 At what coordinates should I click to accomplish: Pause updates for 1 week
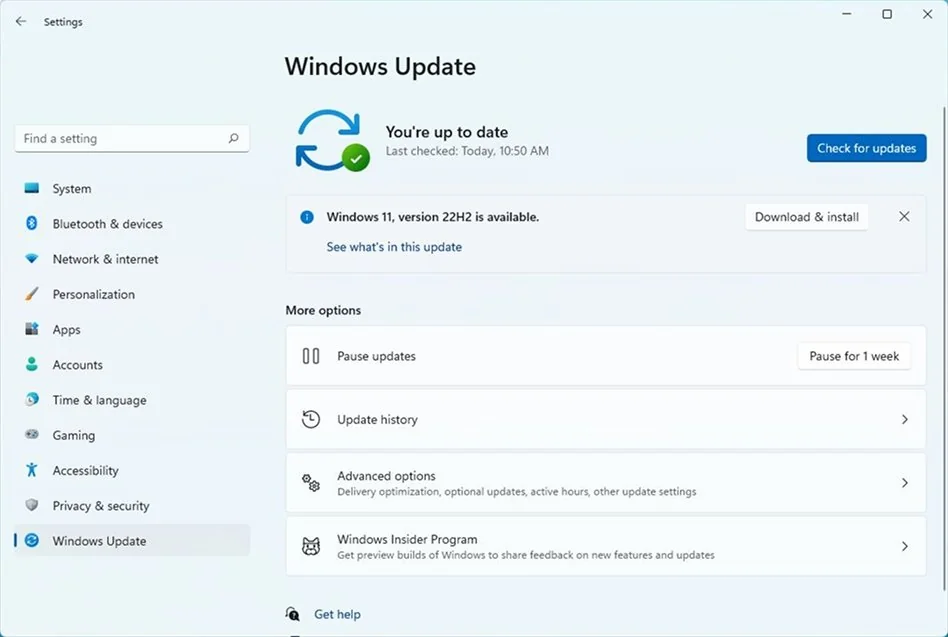(x=853, y=356)
